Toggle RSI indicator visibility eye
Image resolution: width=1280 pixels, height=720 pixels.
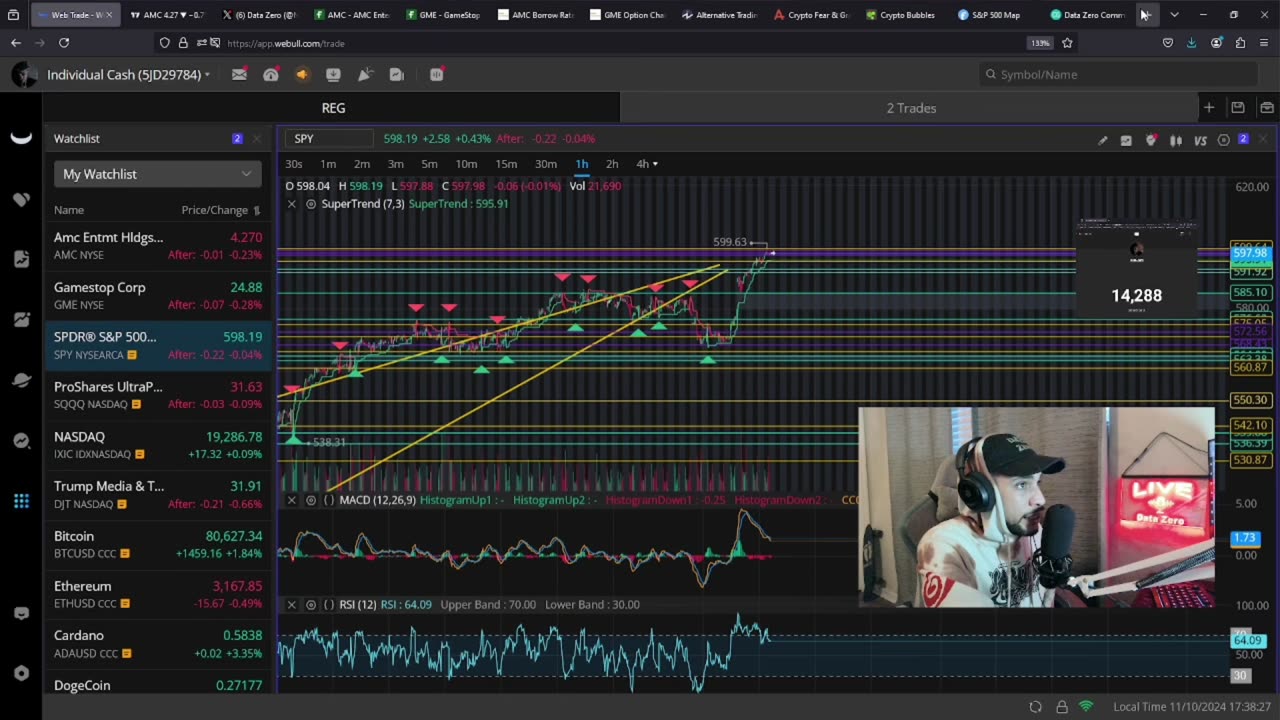click(311, 605)
